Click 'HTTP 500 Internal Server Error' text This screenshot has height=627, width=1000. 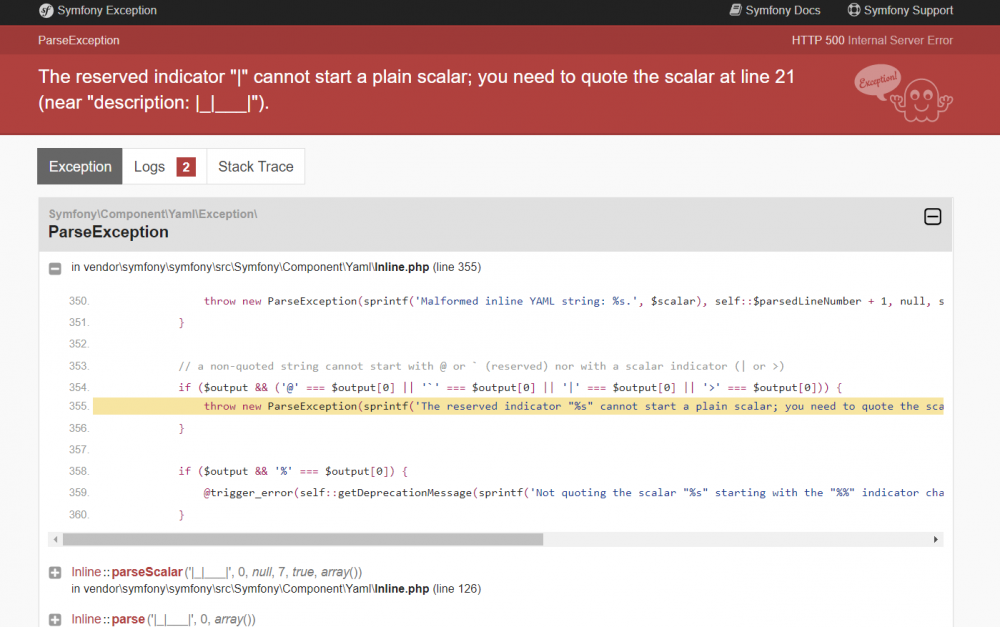pyautogui.click(x=872, y=40)
